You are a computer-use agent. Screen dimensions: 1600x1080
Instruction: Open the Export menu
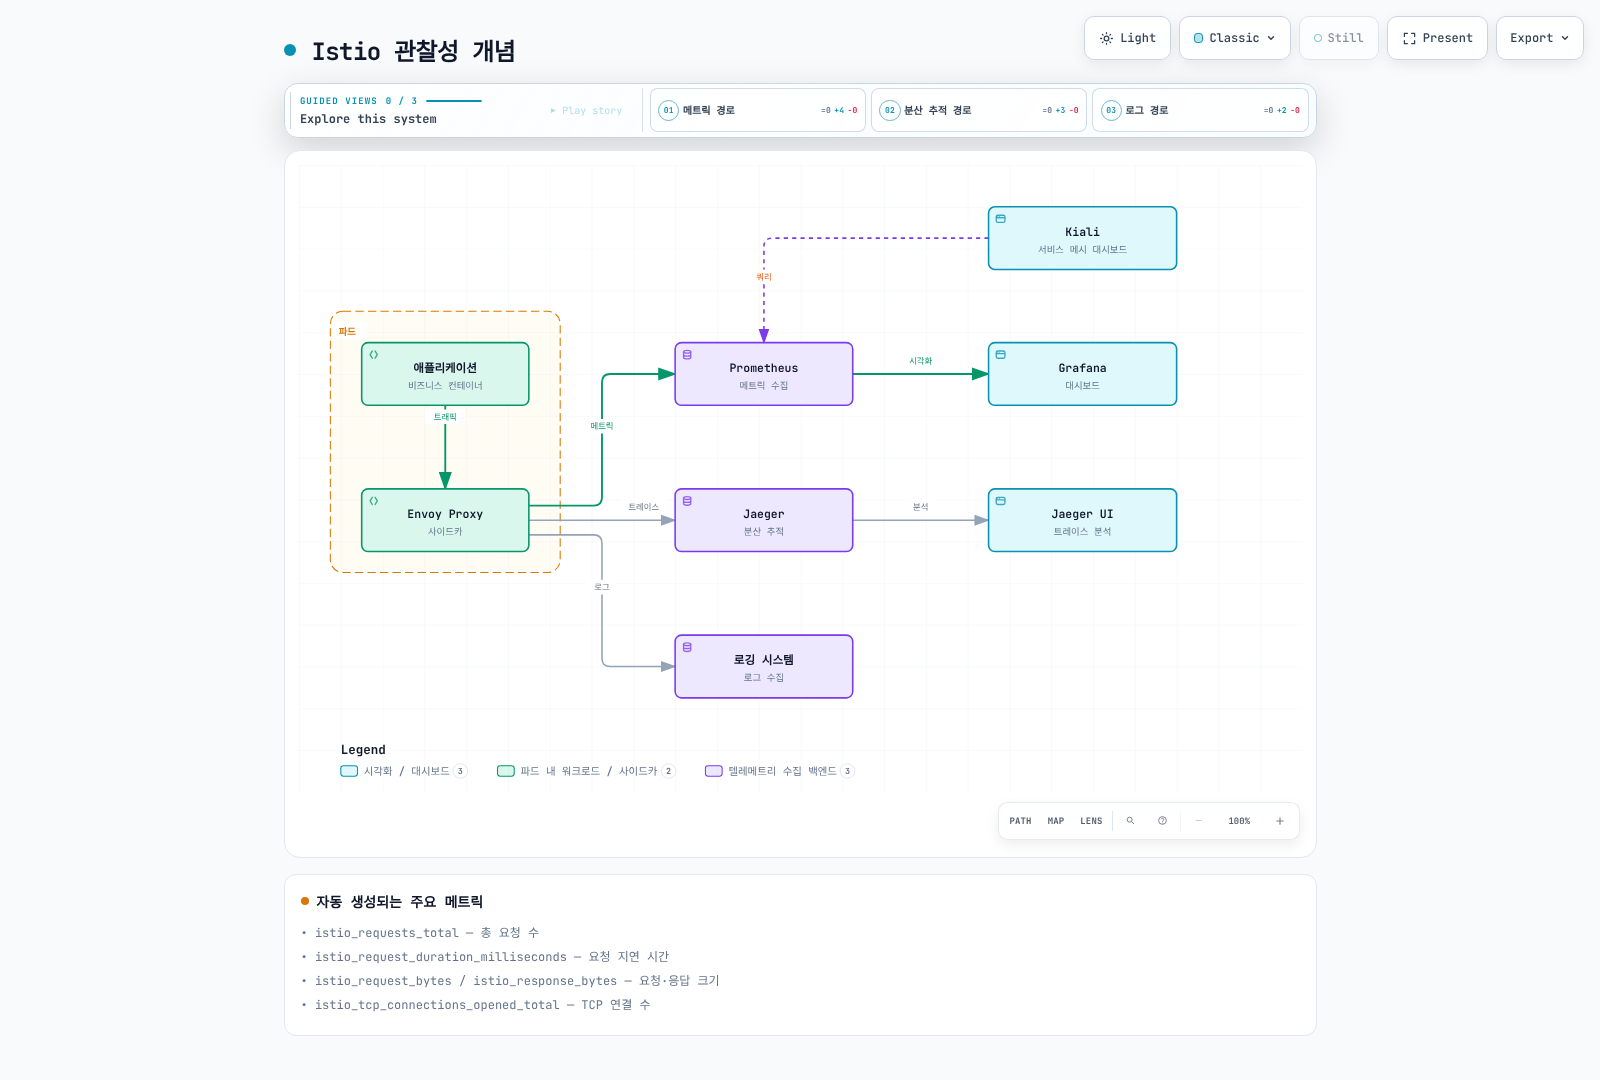(x=1539, y=38)
